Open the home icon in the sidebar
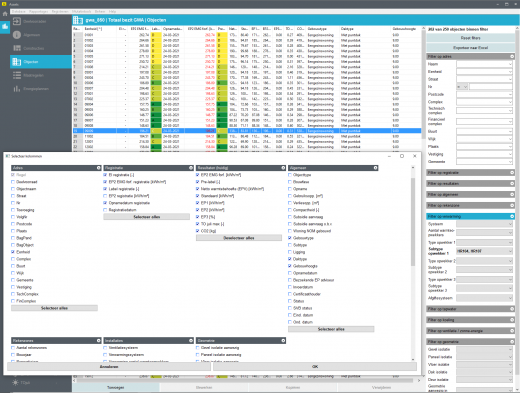This screenshot has width=520, height=393. click(x=5, y=14)
